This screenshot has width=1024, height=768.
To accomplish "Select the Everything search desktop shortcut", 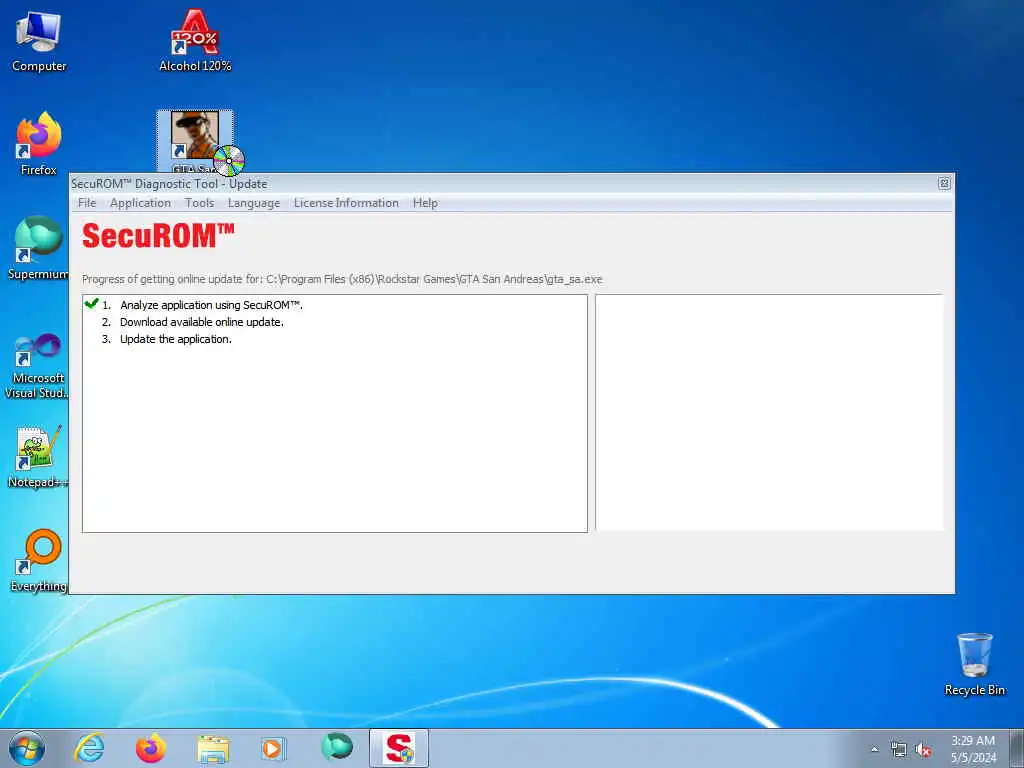I will (x=37, y=560).
